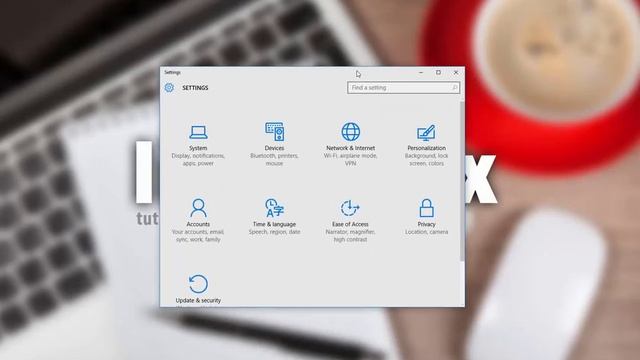Minimize the Settings window
This screenshot has height=360, width=640.
click(421, 72)
